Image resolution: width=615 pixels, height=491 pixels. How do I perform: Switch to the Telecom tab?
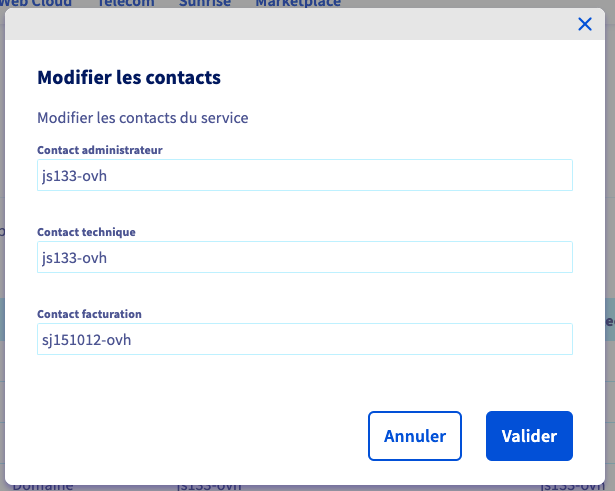click(x=126, y=4)
